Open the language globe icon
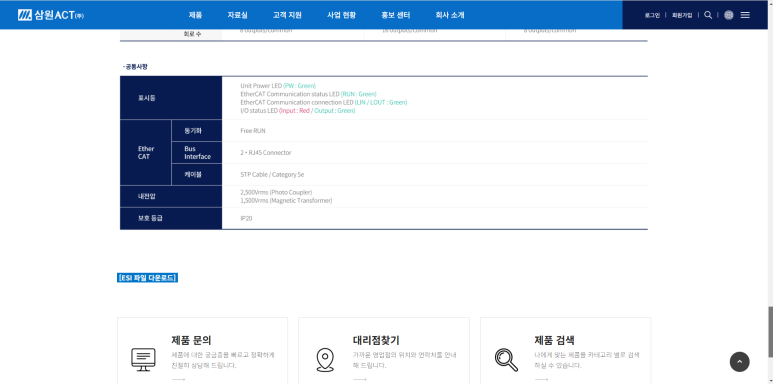The height and width of the screenshot is (384, 773). [x=729, y=15]
